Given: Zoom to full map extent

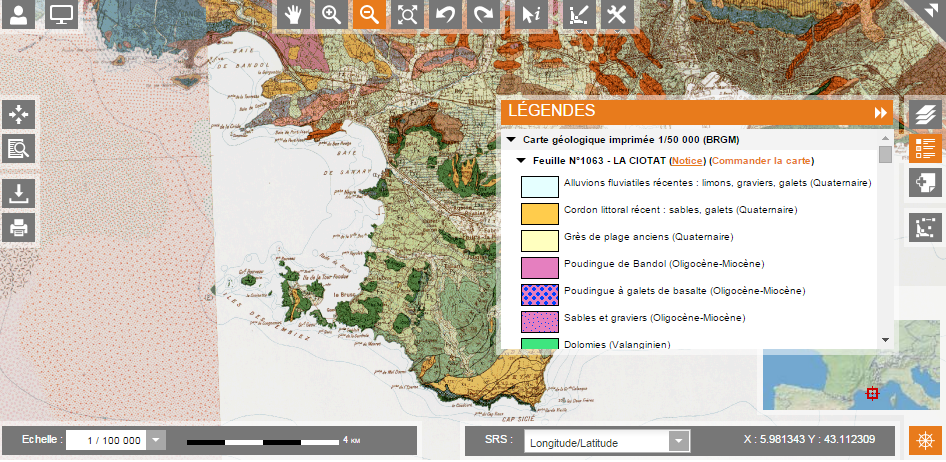Looking at the screenshot, I should [407, 15].
